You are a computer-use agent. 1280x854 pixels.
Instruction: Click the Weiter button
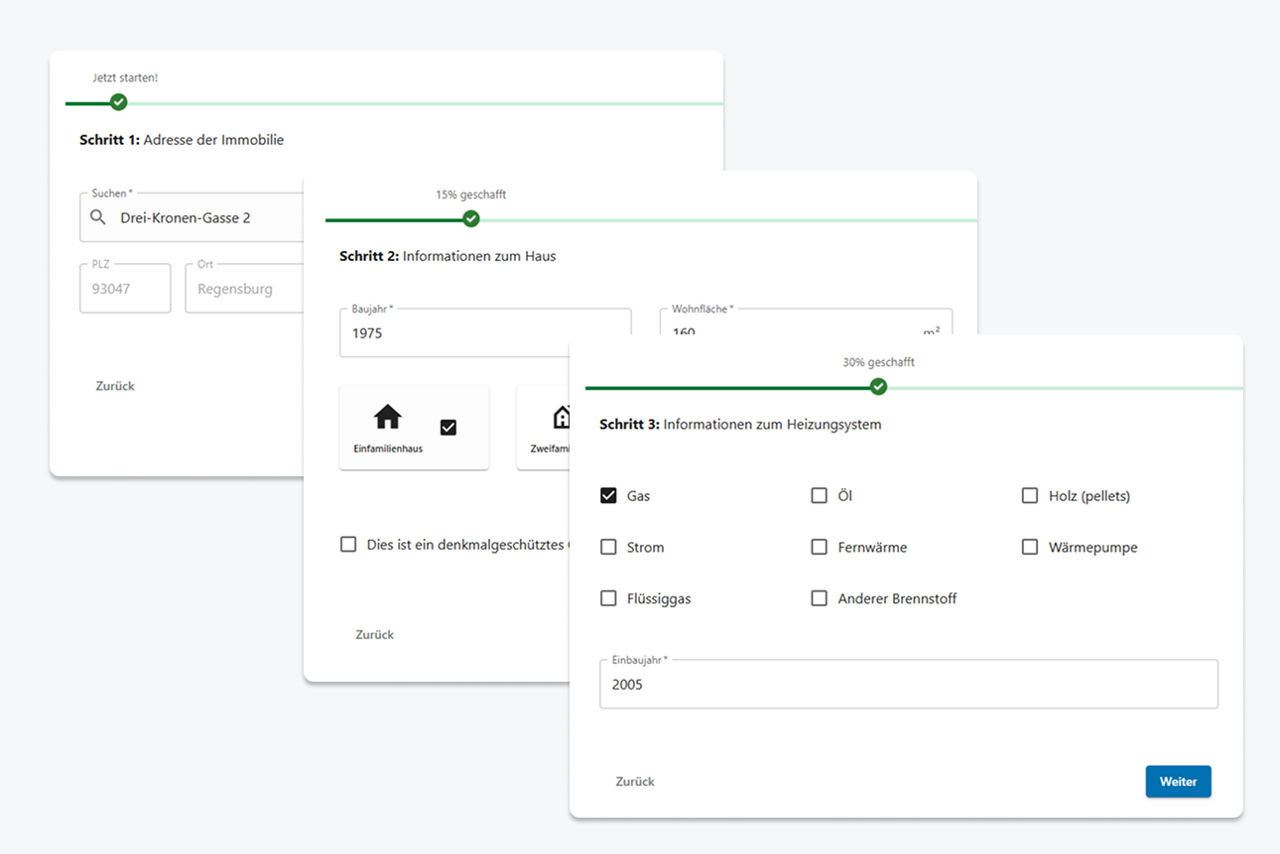pyautogui.click(x=1178, y=781)
